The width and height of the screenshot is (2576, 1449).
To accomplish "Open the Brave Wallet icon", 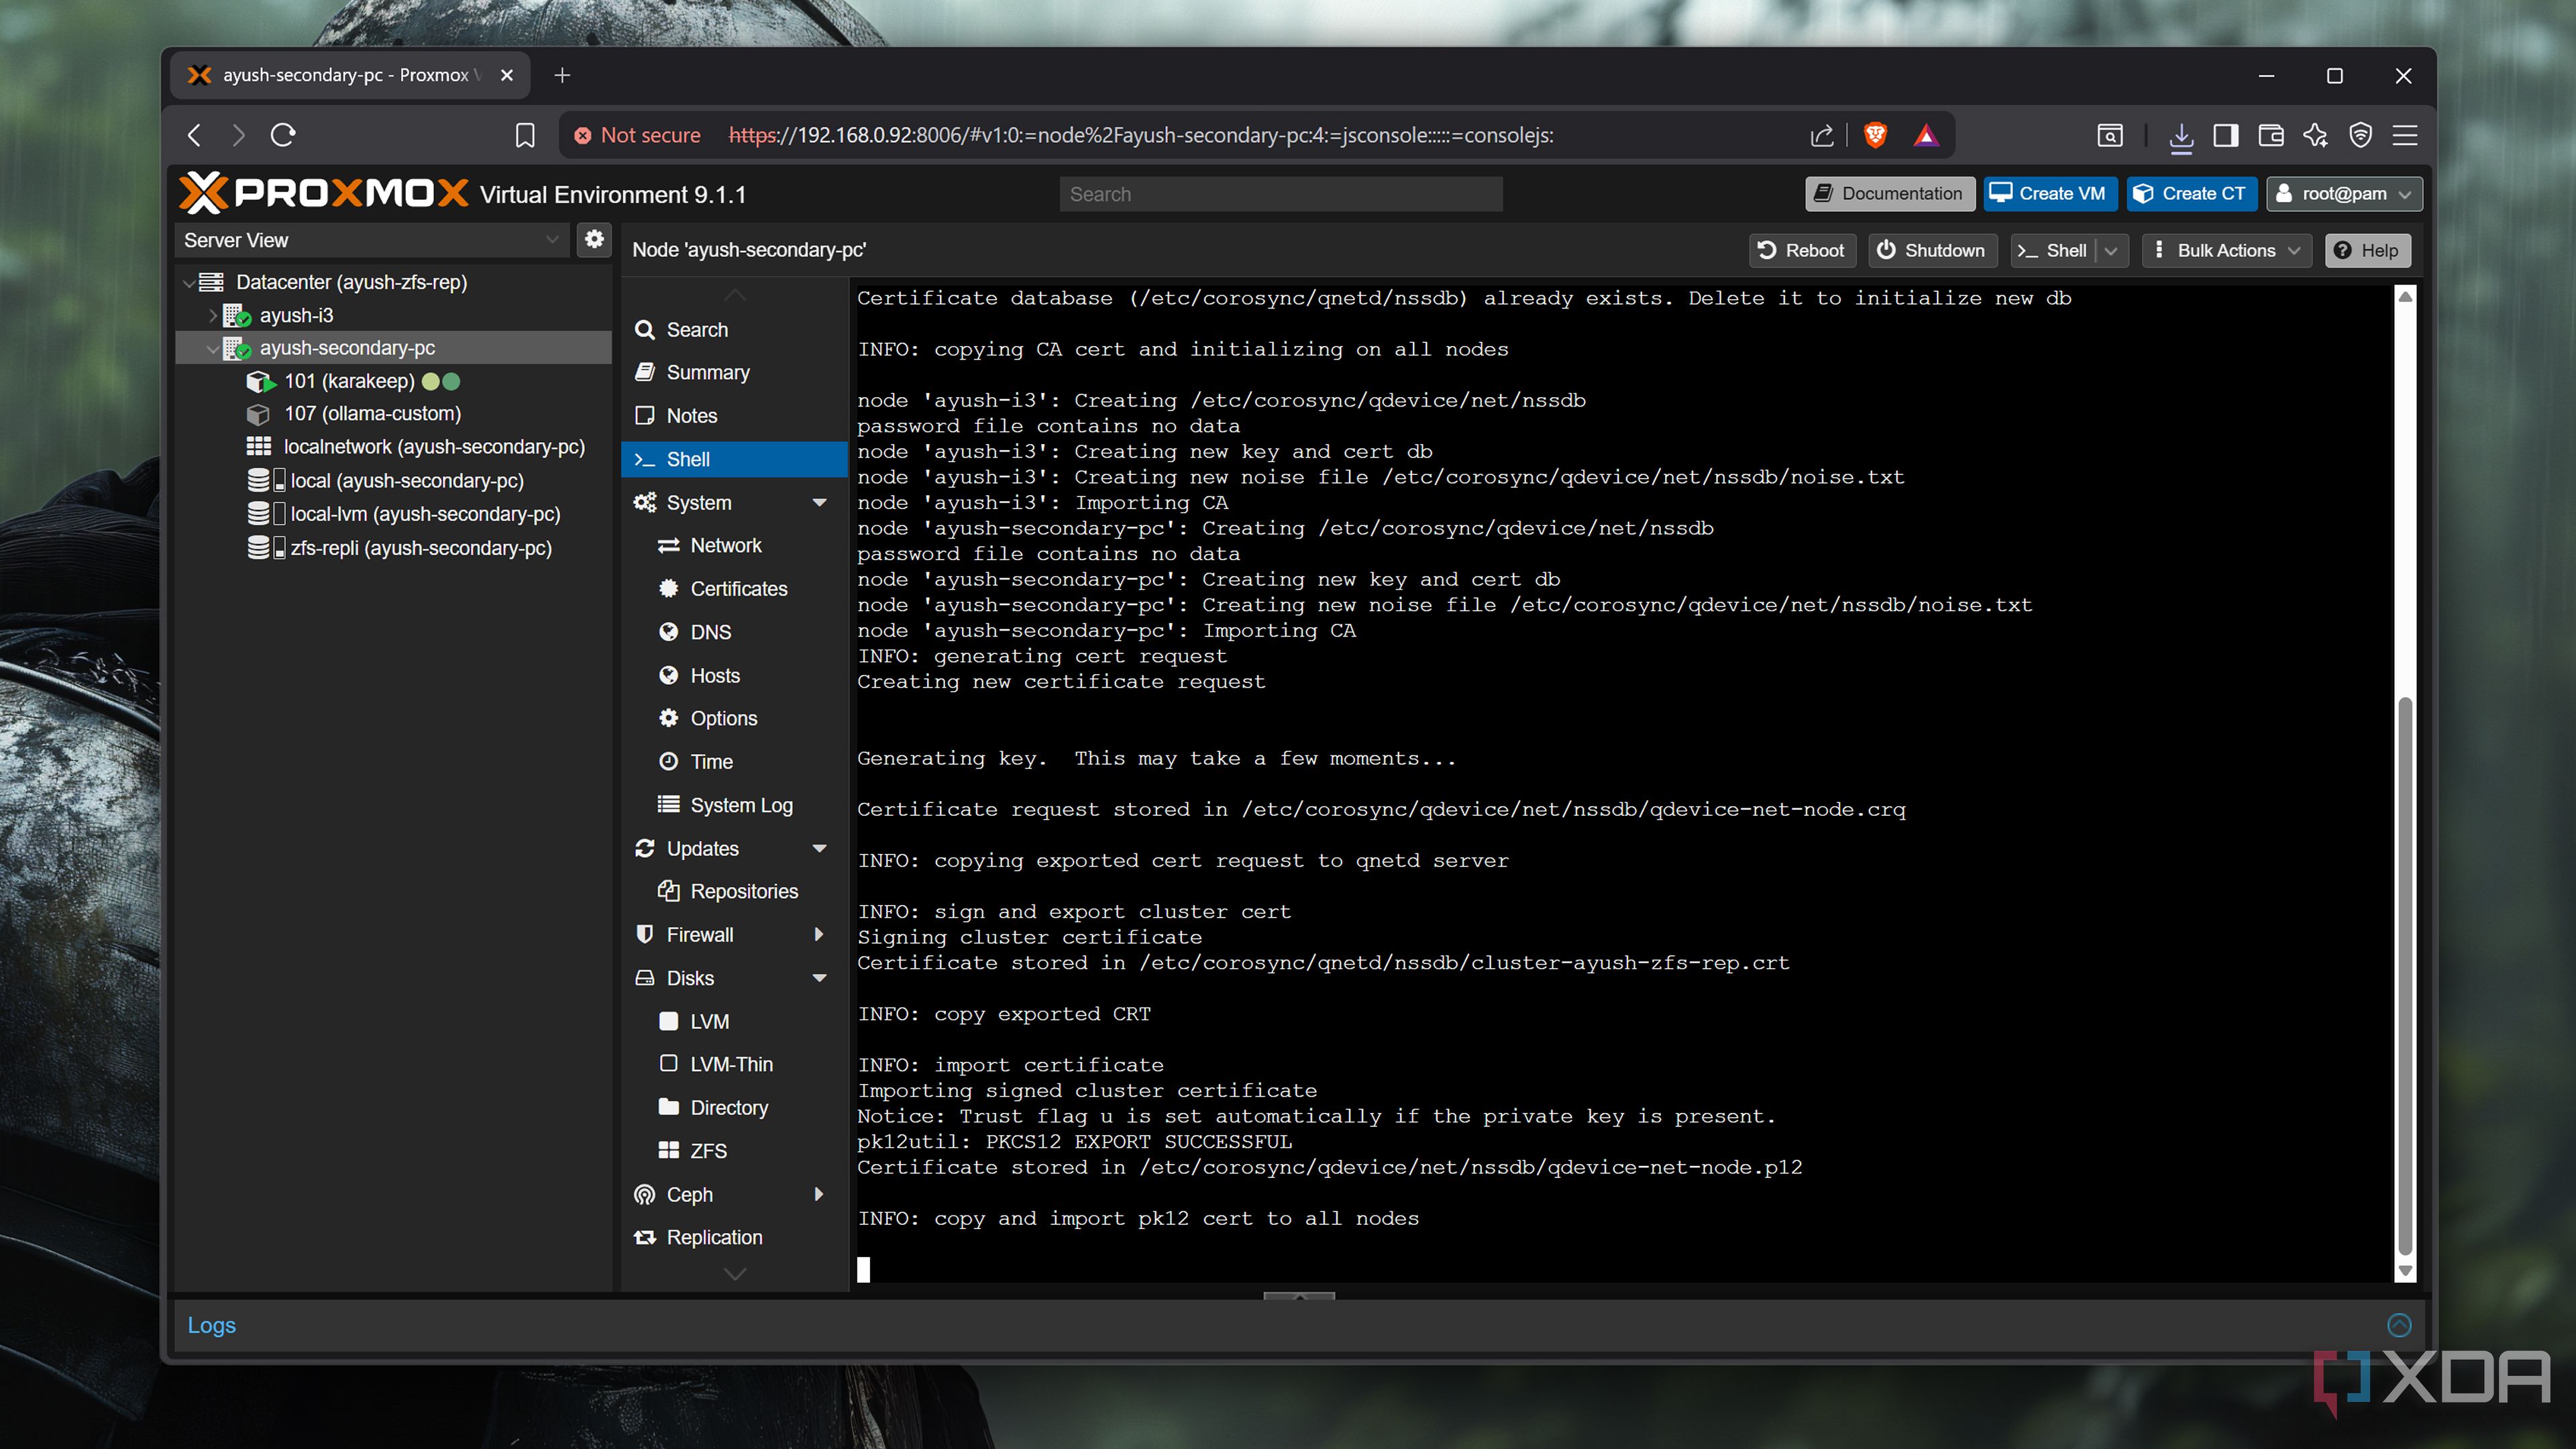I will pyautogui.click(x=2271, y=135).
